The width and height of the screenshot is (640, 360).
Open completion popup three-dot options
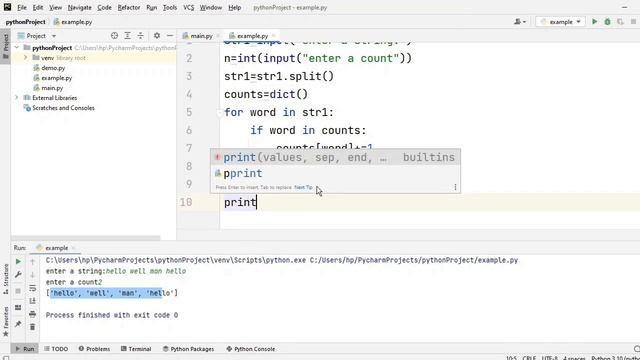pos(455,187)
